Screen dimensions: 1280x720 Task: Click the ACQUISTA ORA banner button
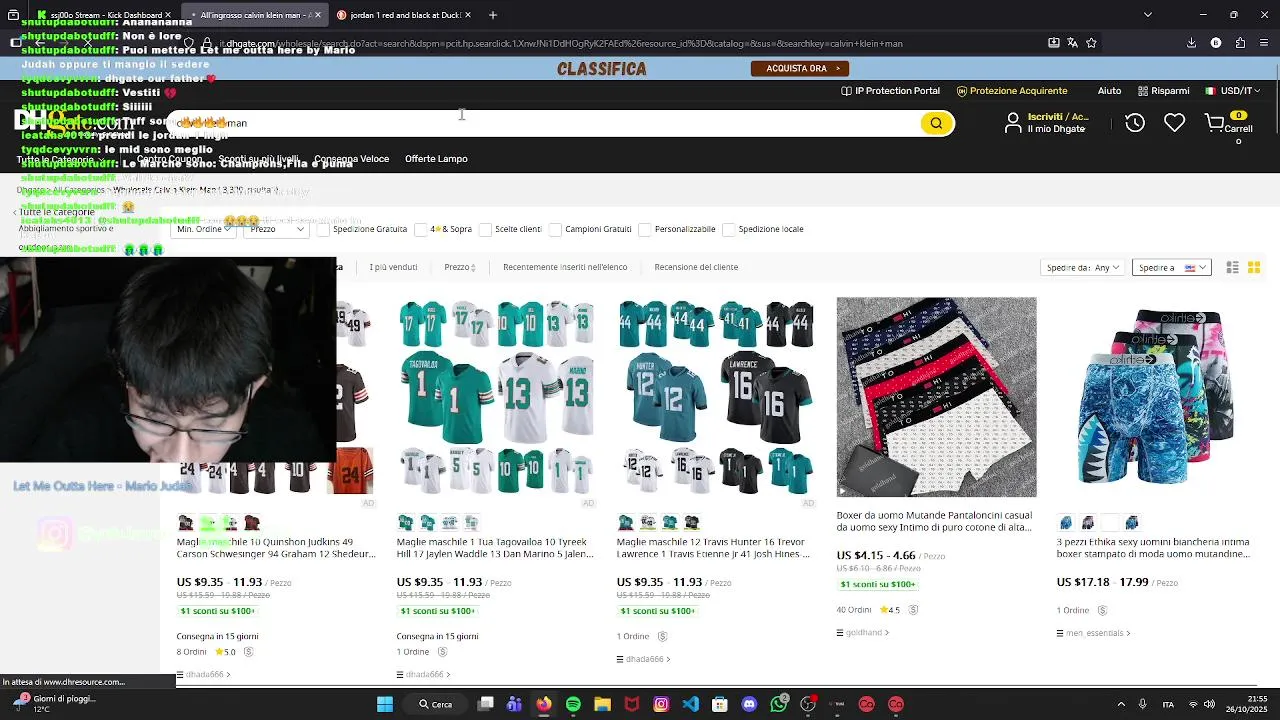tap(800, 68)
